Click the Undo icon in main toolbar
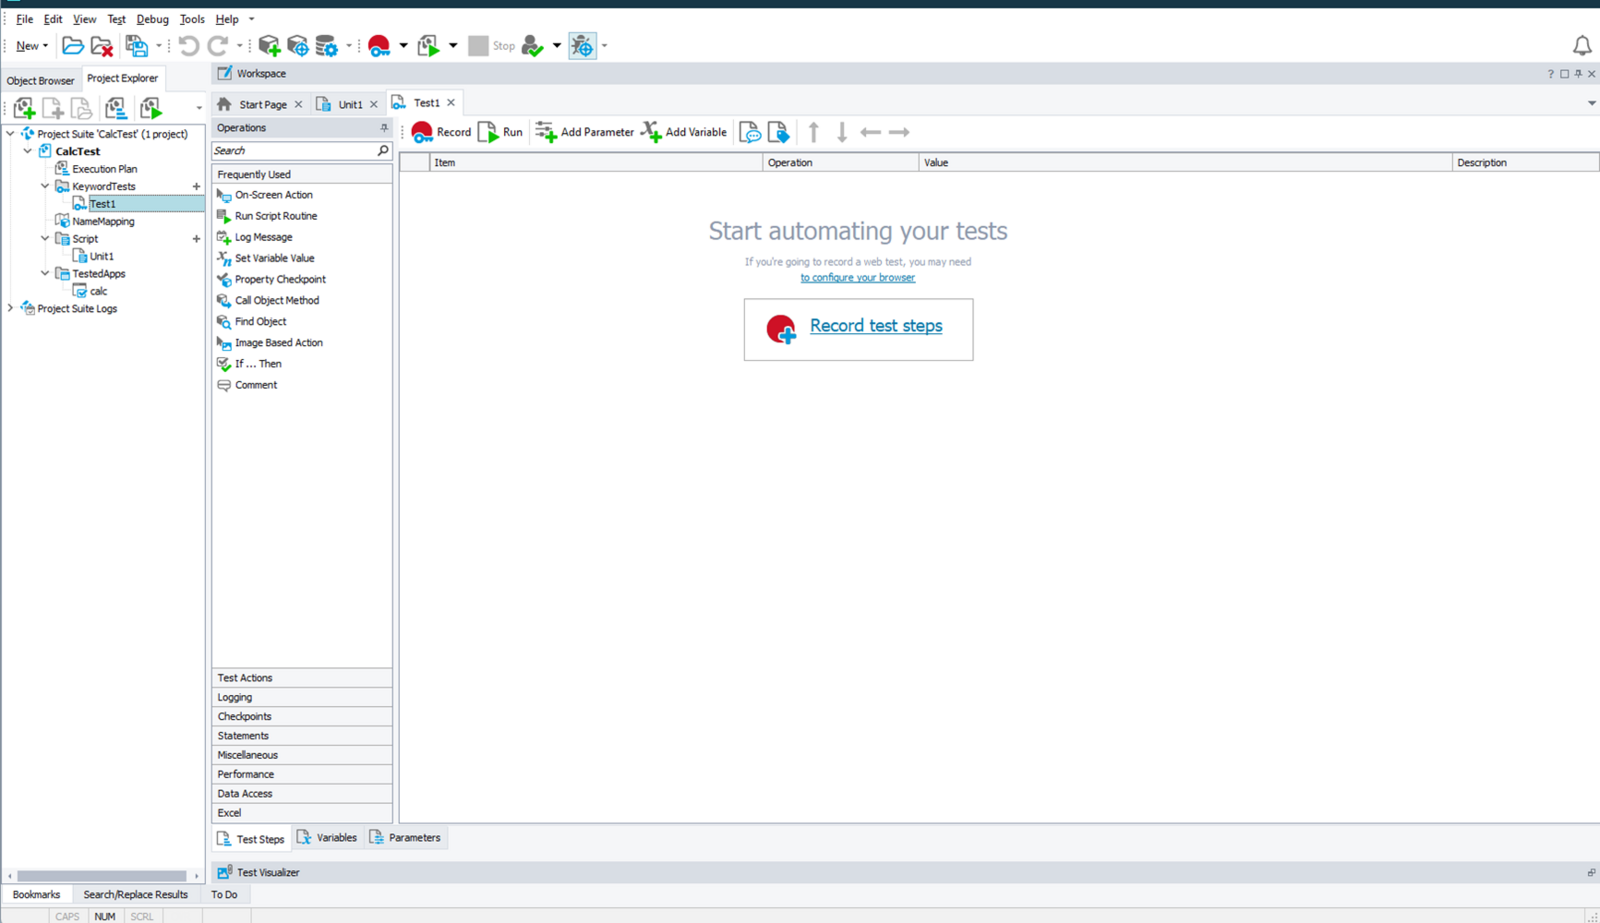 188,46
